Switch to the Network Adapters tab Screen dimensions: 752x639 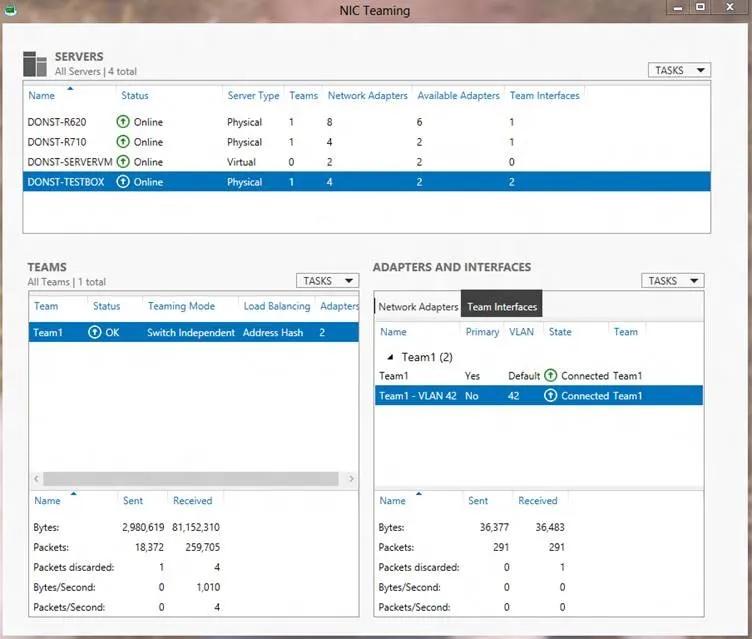[x=418, y=307]
